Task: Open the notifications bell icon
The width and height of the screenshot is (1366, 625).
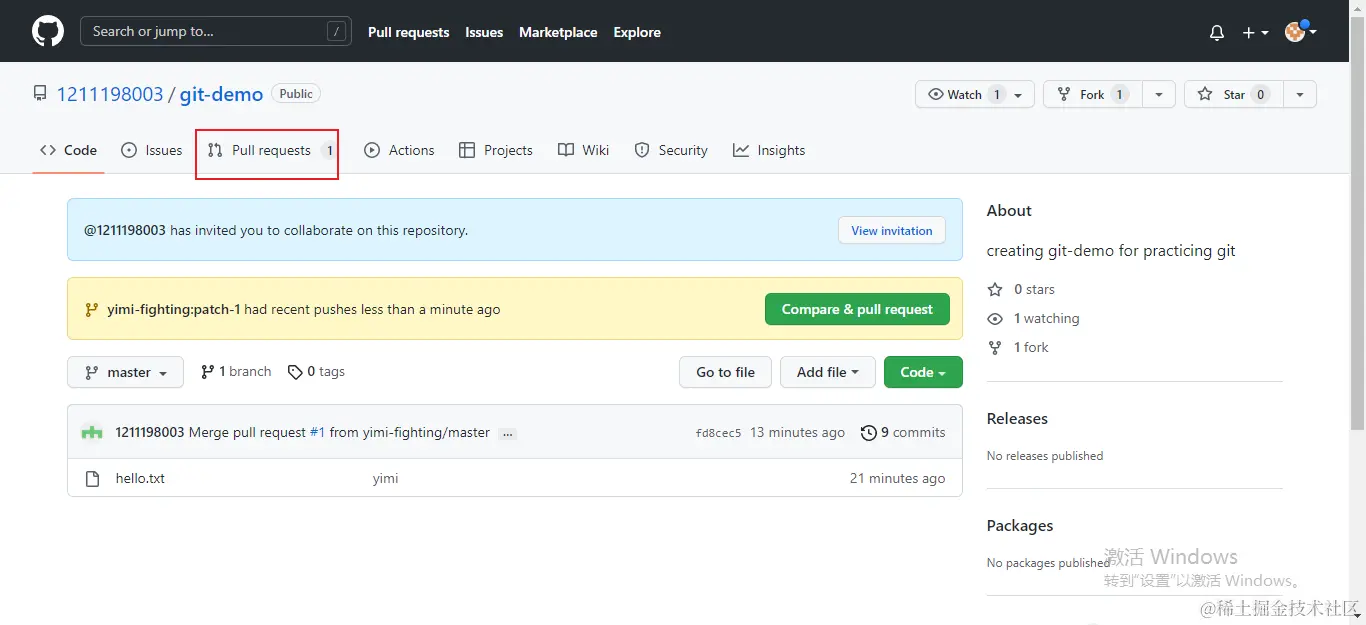Action: coord(1217,32)
